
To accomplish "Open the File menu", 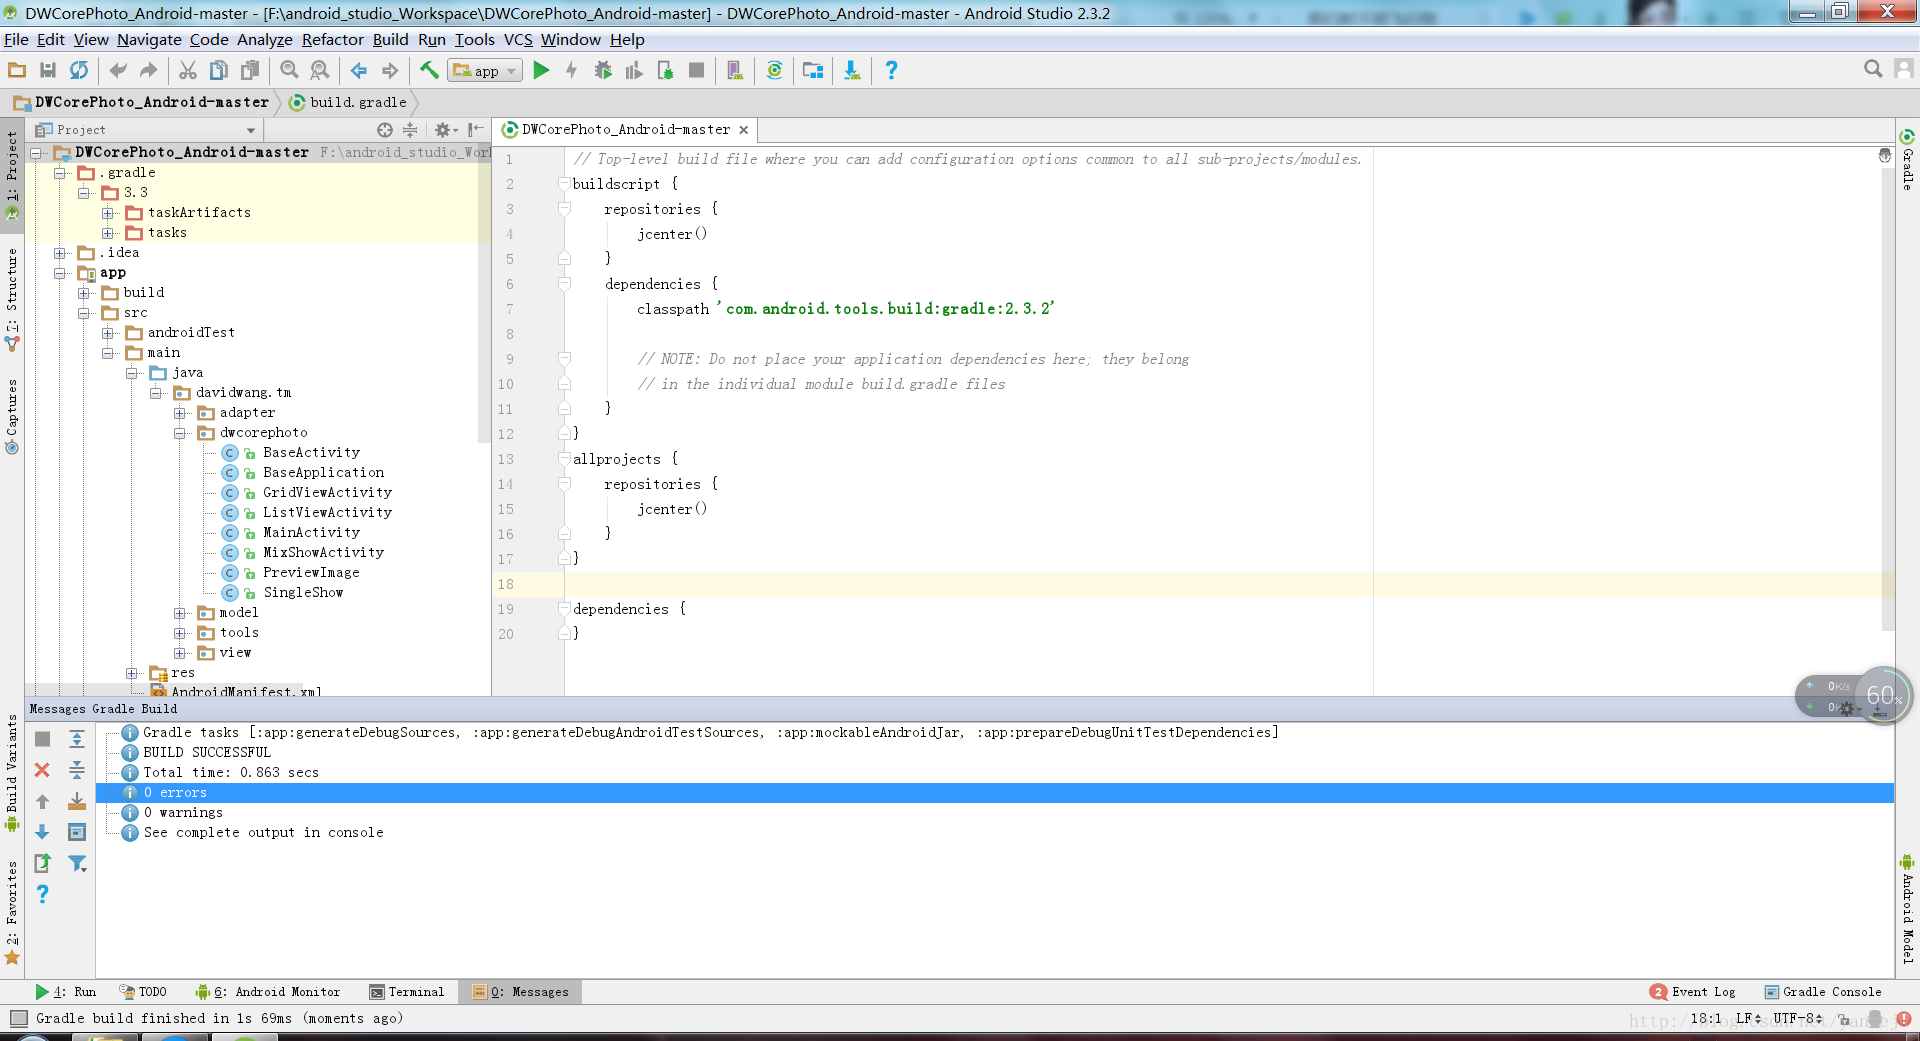I will tap(16, 40).
